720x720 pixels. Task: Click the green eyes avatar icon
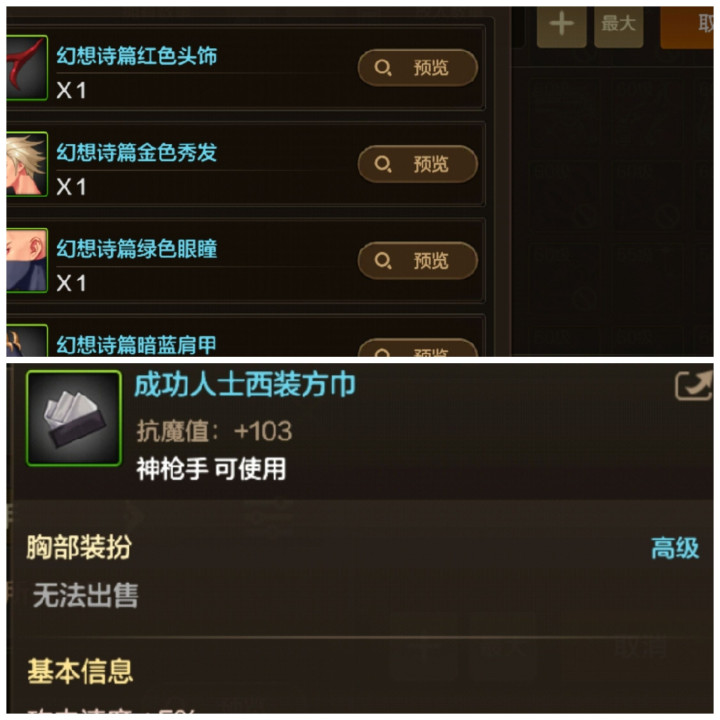click(27, 260)
